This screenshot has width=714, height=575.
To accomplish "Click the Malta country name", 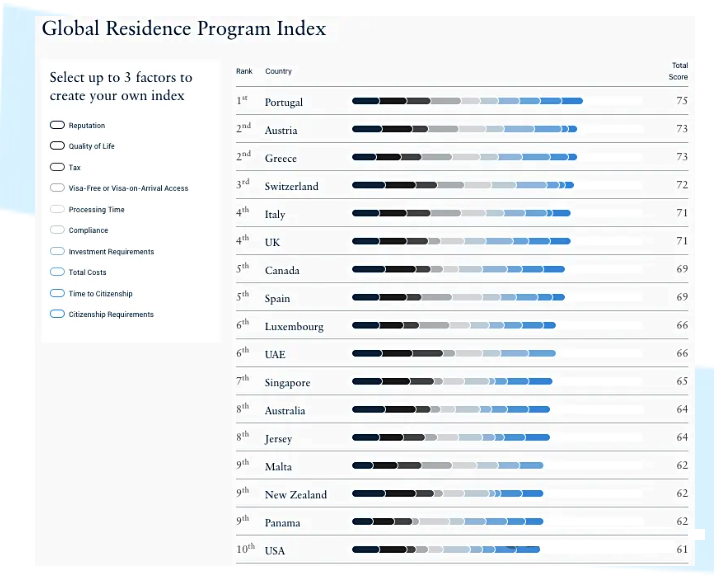I will pyautogui.click(x=278, y=467).
